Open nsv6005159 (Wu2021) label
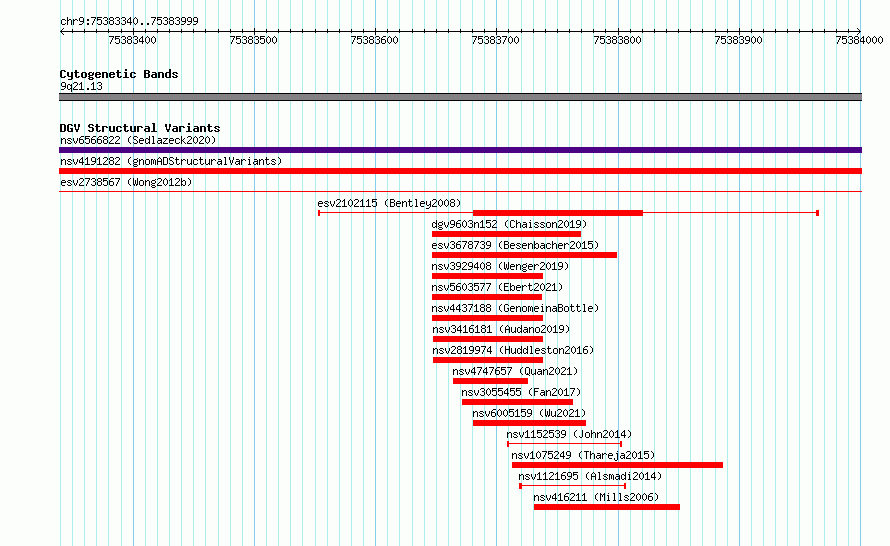Viewport: 890px width, 546px height. pyautogui.click(x=529, y=413)
